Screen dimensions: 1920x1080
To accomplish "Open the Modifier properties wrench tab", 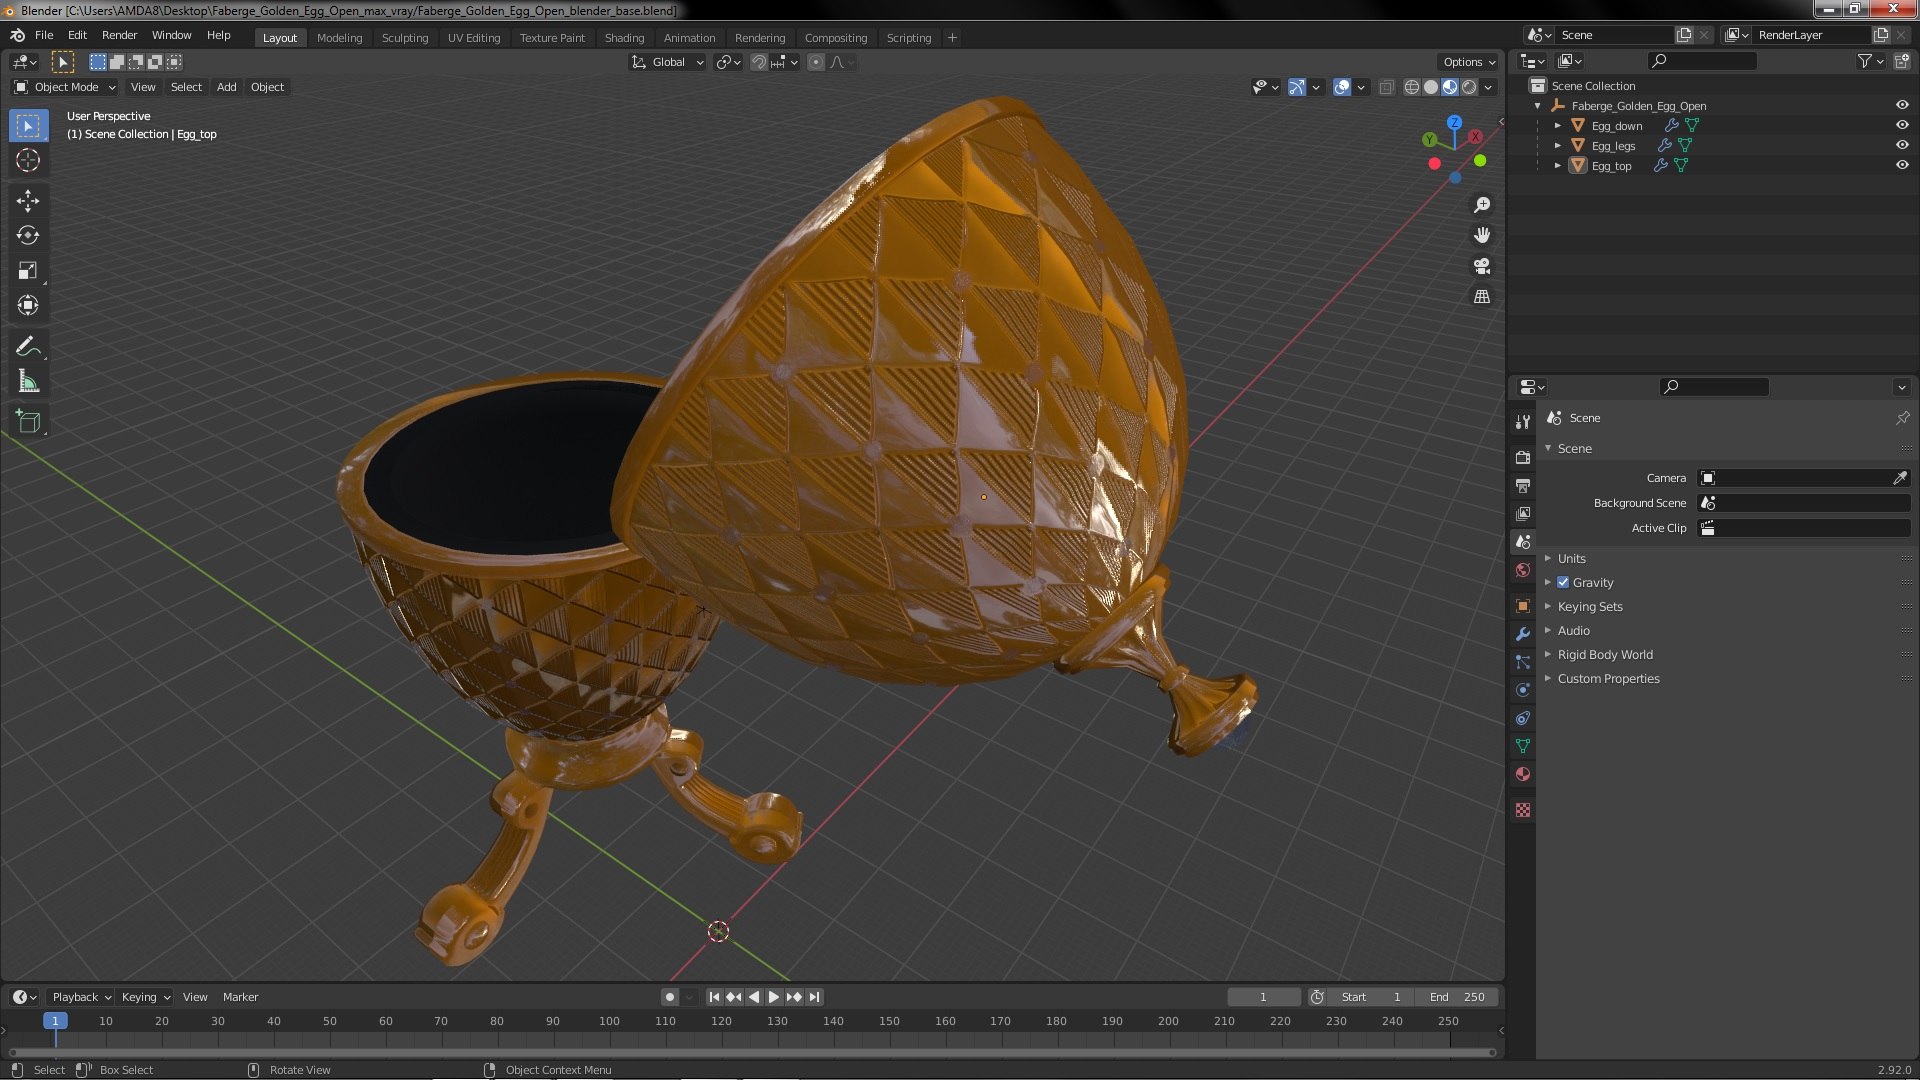I will [1522, 634].
